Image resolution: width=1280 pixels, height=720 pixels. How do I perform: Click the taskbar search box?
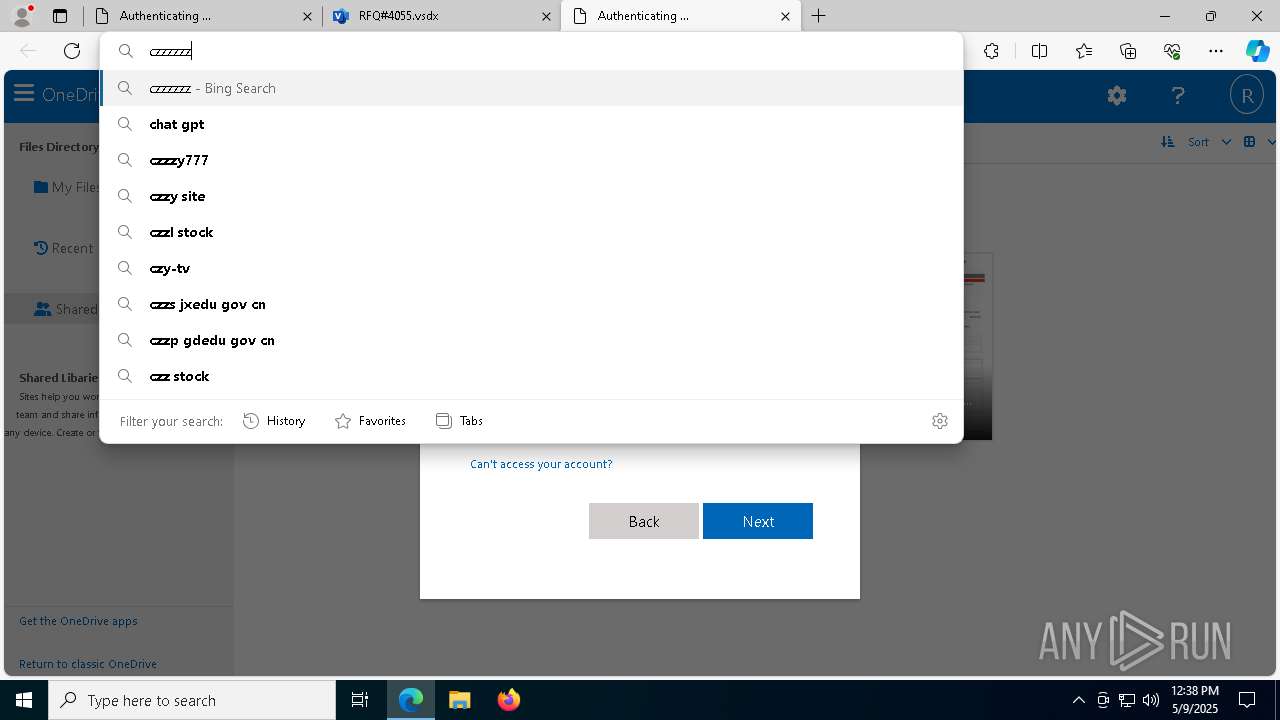click(192, 700)
